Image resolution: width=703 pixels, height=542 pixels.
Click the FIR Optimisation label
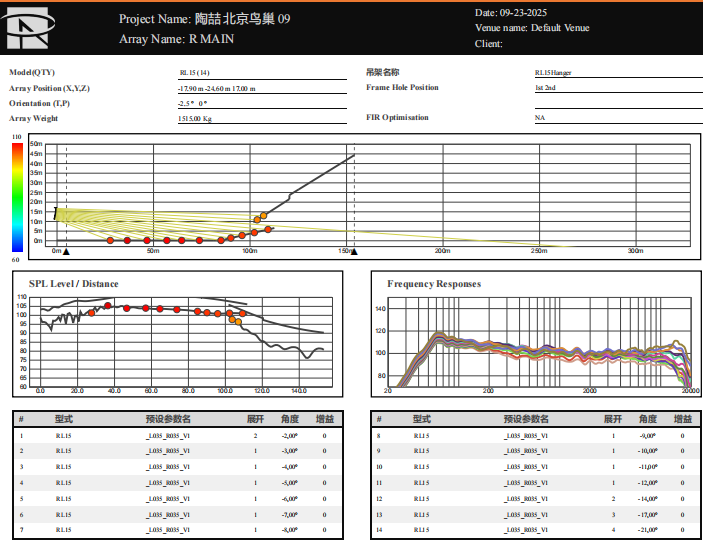point(397,117)
